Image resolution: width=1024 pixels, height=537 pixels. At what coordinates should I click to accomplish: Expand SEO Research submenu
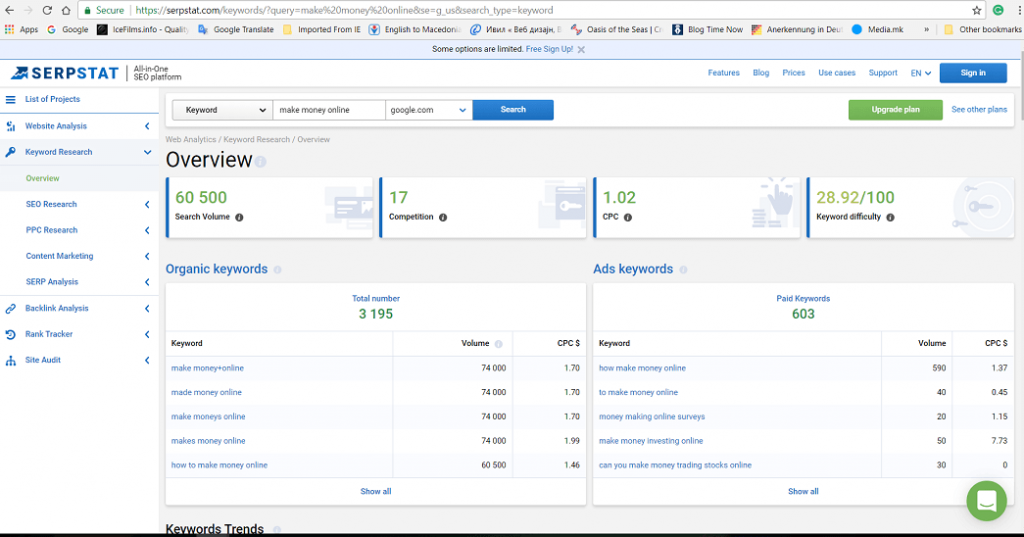[x=147, y=204]
